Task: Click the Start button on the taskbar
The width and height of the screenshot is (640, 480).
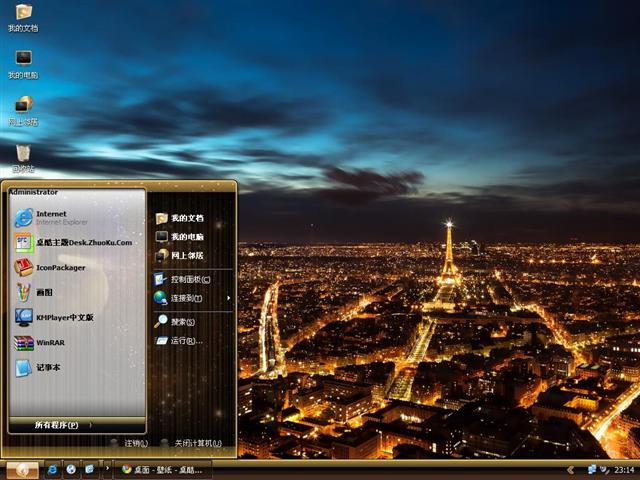Action: tap(22, 469)
